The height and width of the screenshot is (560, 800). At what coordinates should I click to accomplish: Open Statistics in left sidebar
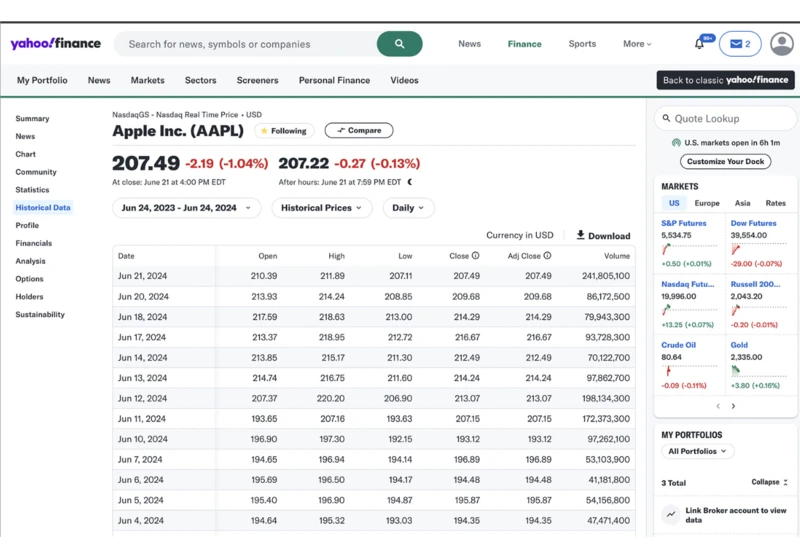click(32, 190)
